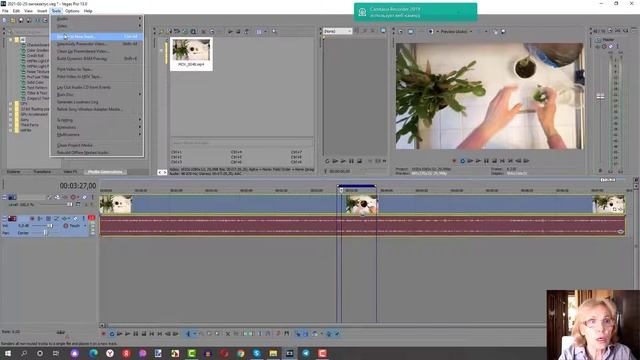The width and height of the screenshot is (640, 360).
Task: Jump to project end in timeline transport
Action: click(x=160, y=333)
